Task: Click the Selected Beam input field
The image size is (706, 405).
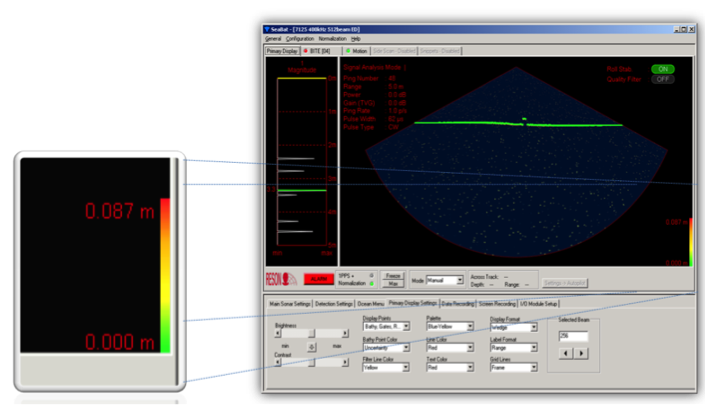Action: point(573,336)
